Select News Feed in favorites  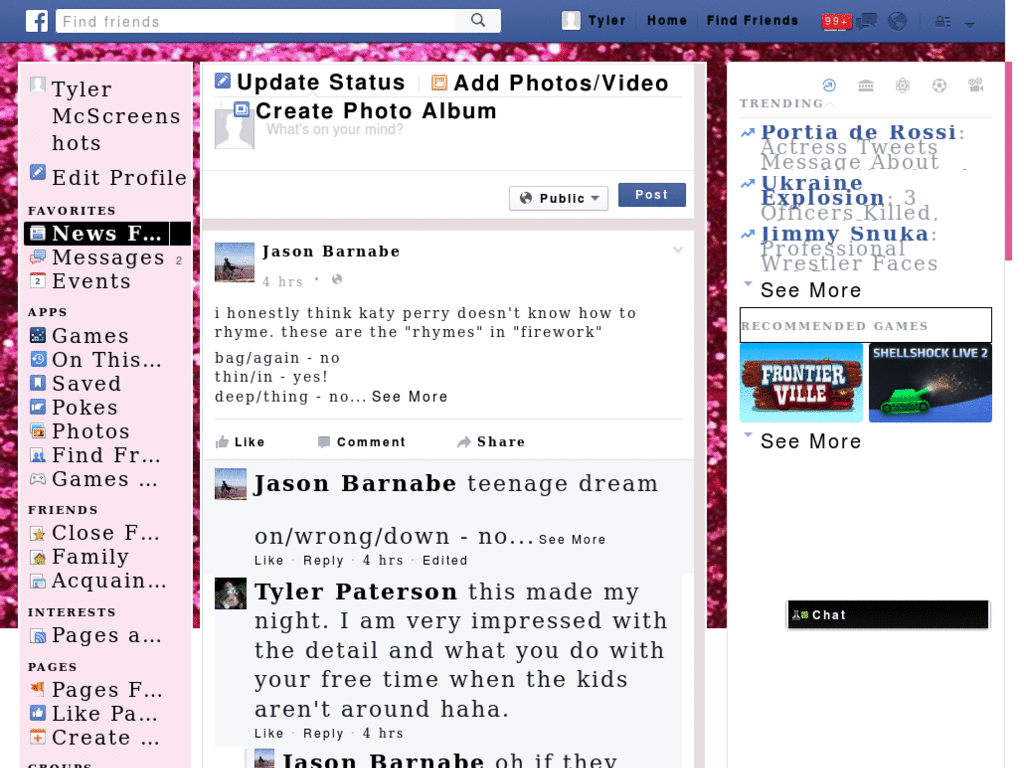click(107, 233)
